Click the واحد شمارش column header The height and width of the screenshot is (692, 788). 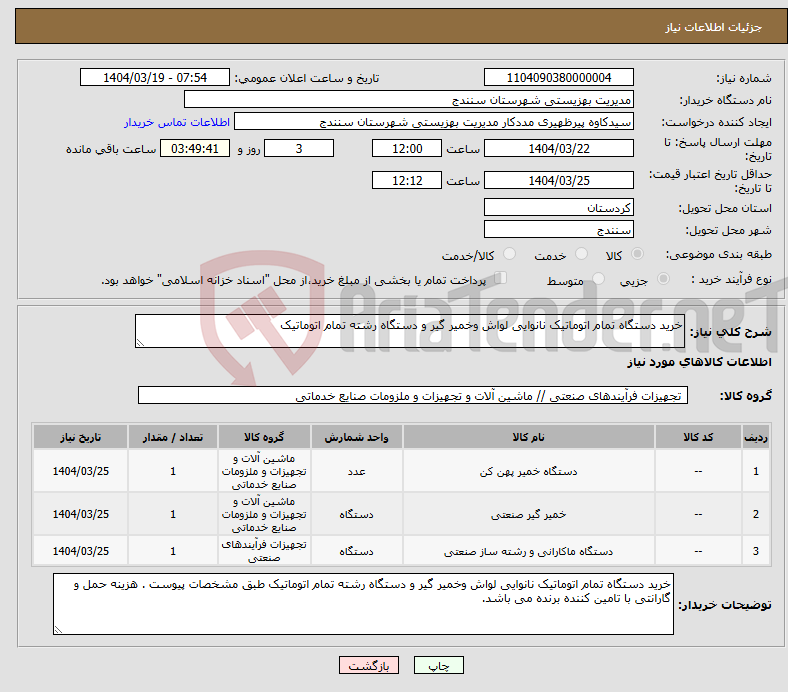pos(356,437)
